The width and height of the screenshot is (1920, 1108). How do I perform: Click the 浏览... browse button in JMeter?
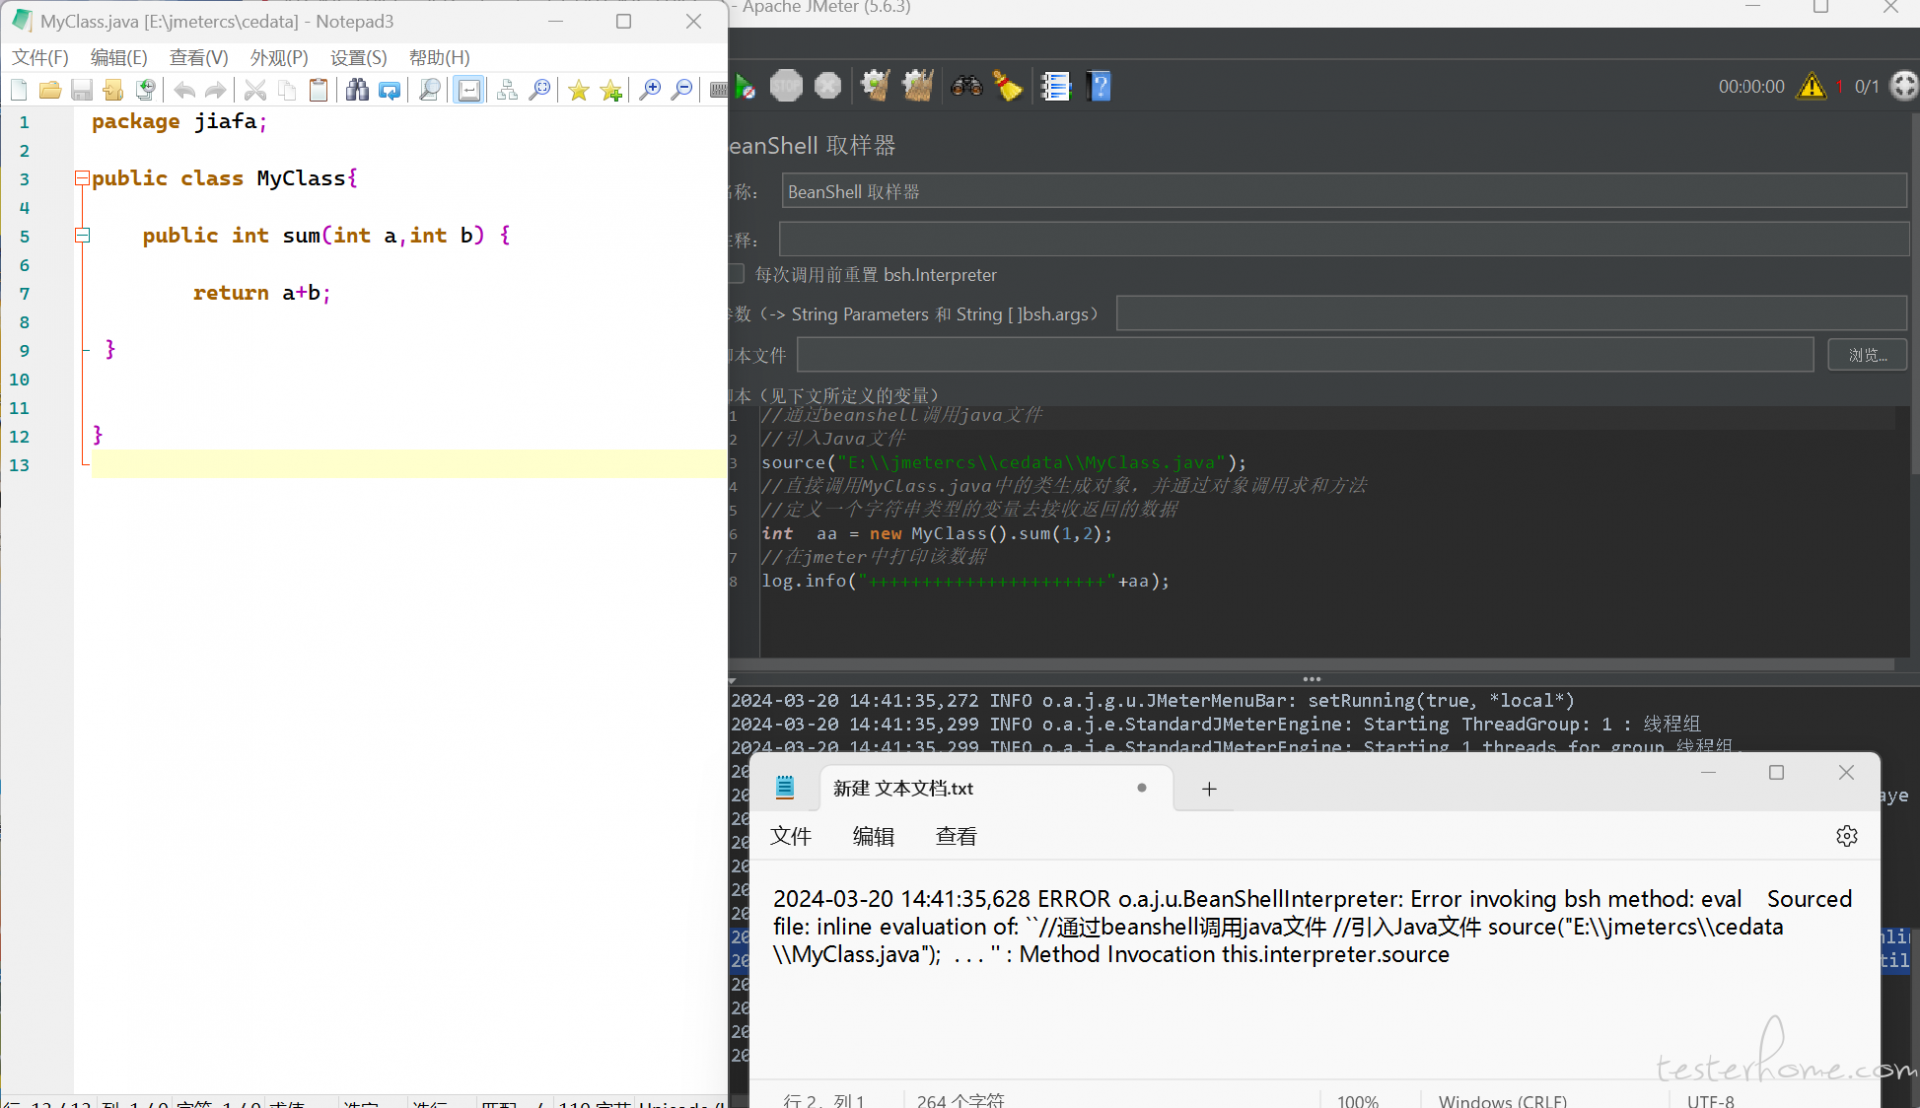(1867, 355)
